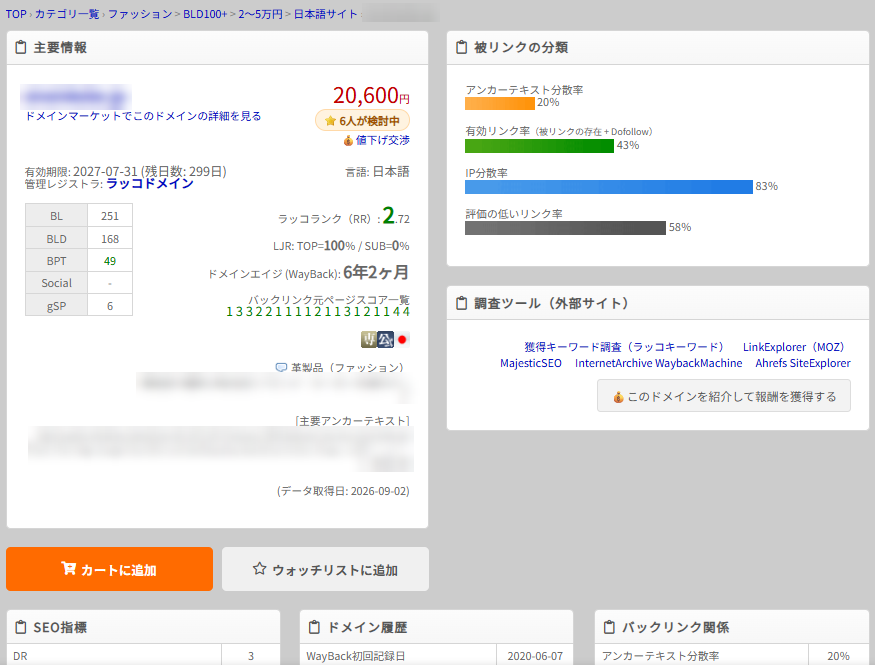
Task: Click the green 有効リンク率 bar
Action: (x=539, y=146)
